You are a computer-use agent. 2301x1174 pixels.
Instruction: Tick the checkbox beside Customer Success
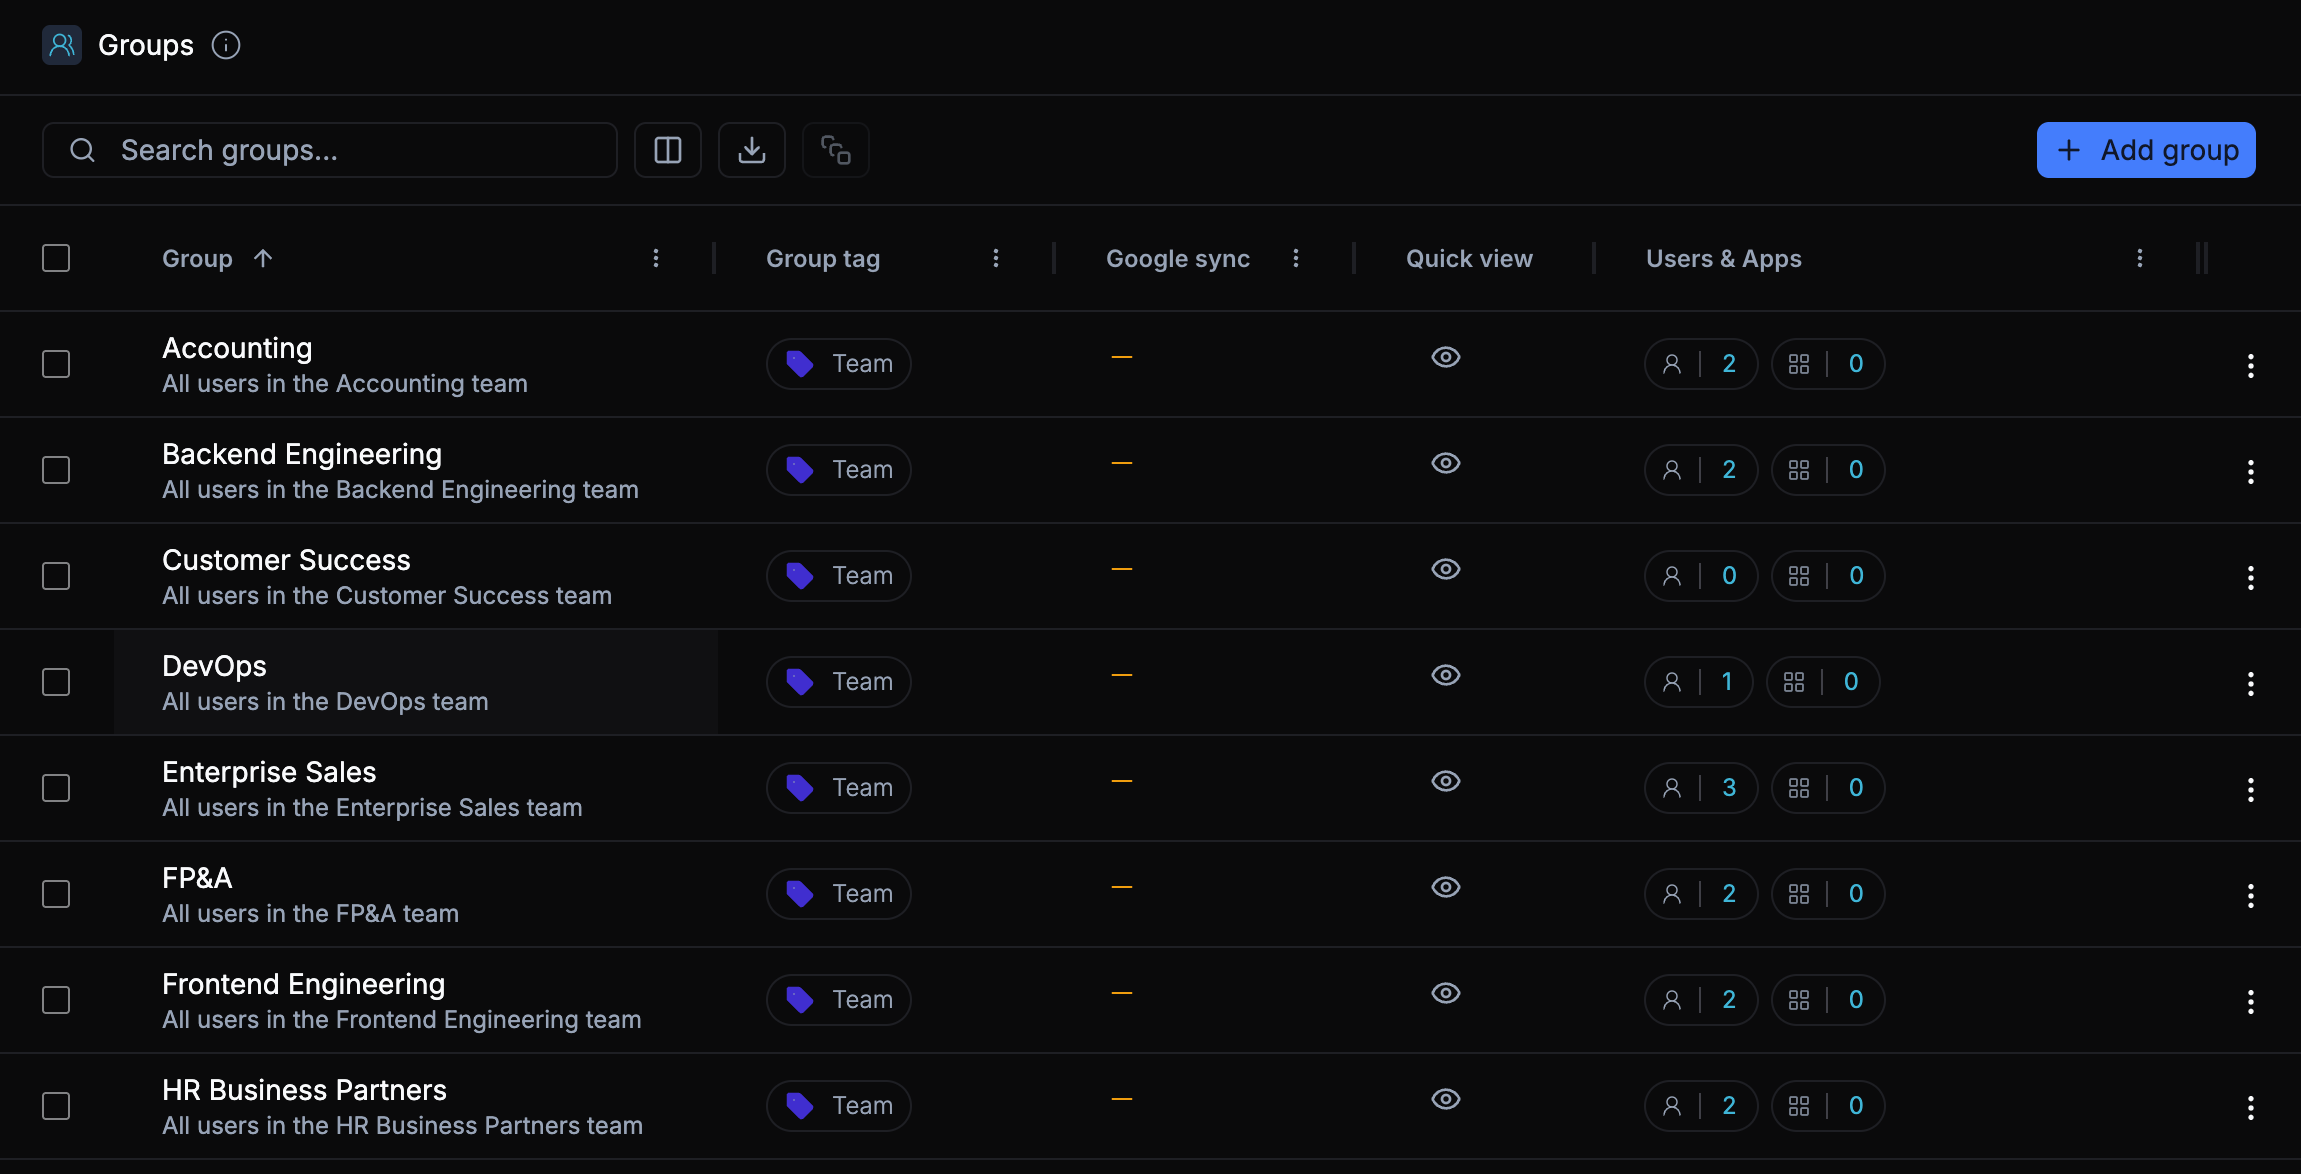tap(56, 576)
